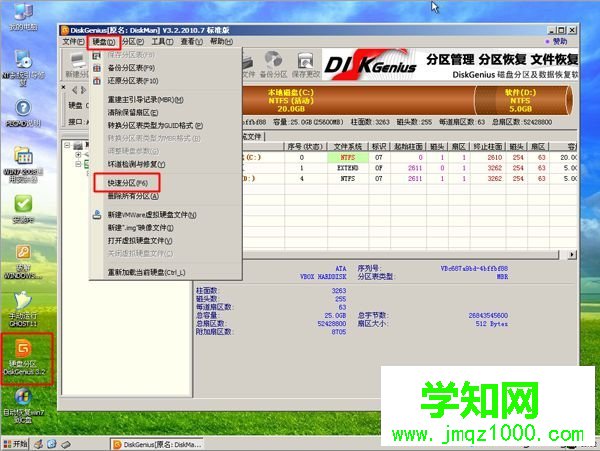Open the 分区(P) menu

click(x=133, y=41)
